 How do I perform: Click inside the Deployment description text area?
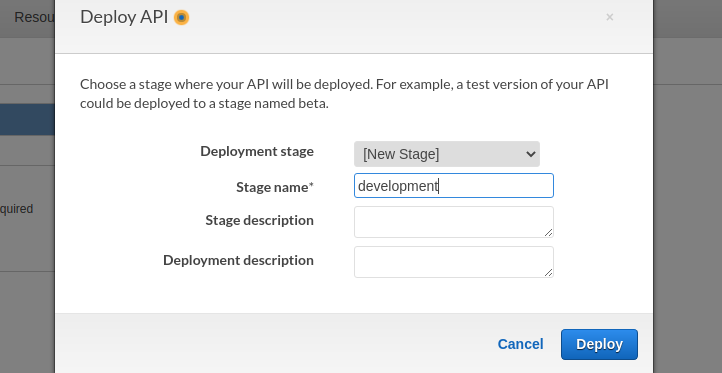454,262
